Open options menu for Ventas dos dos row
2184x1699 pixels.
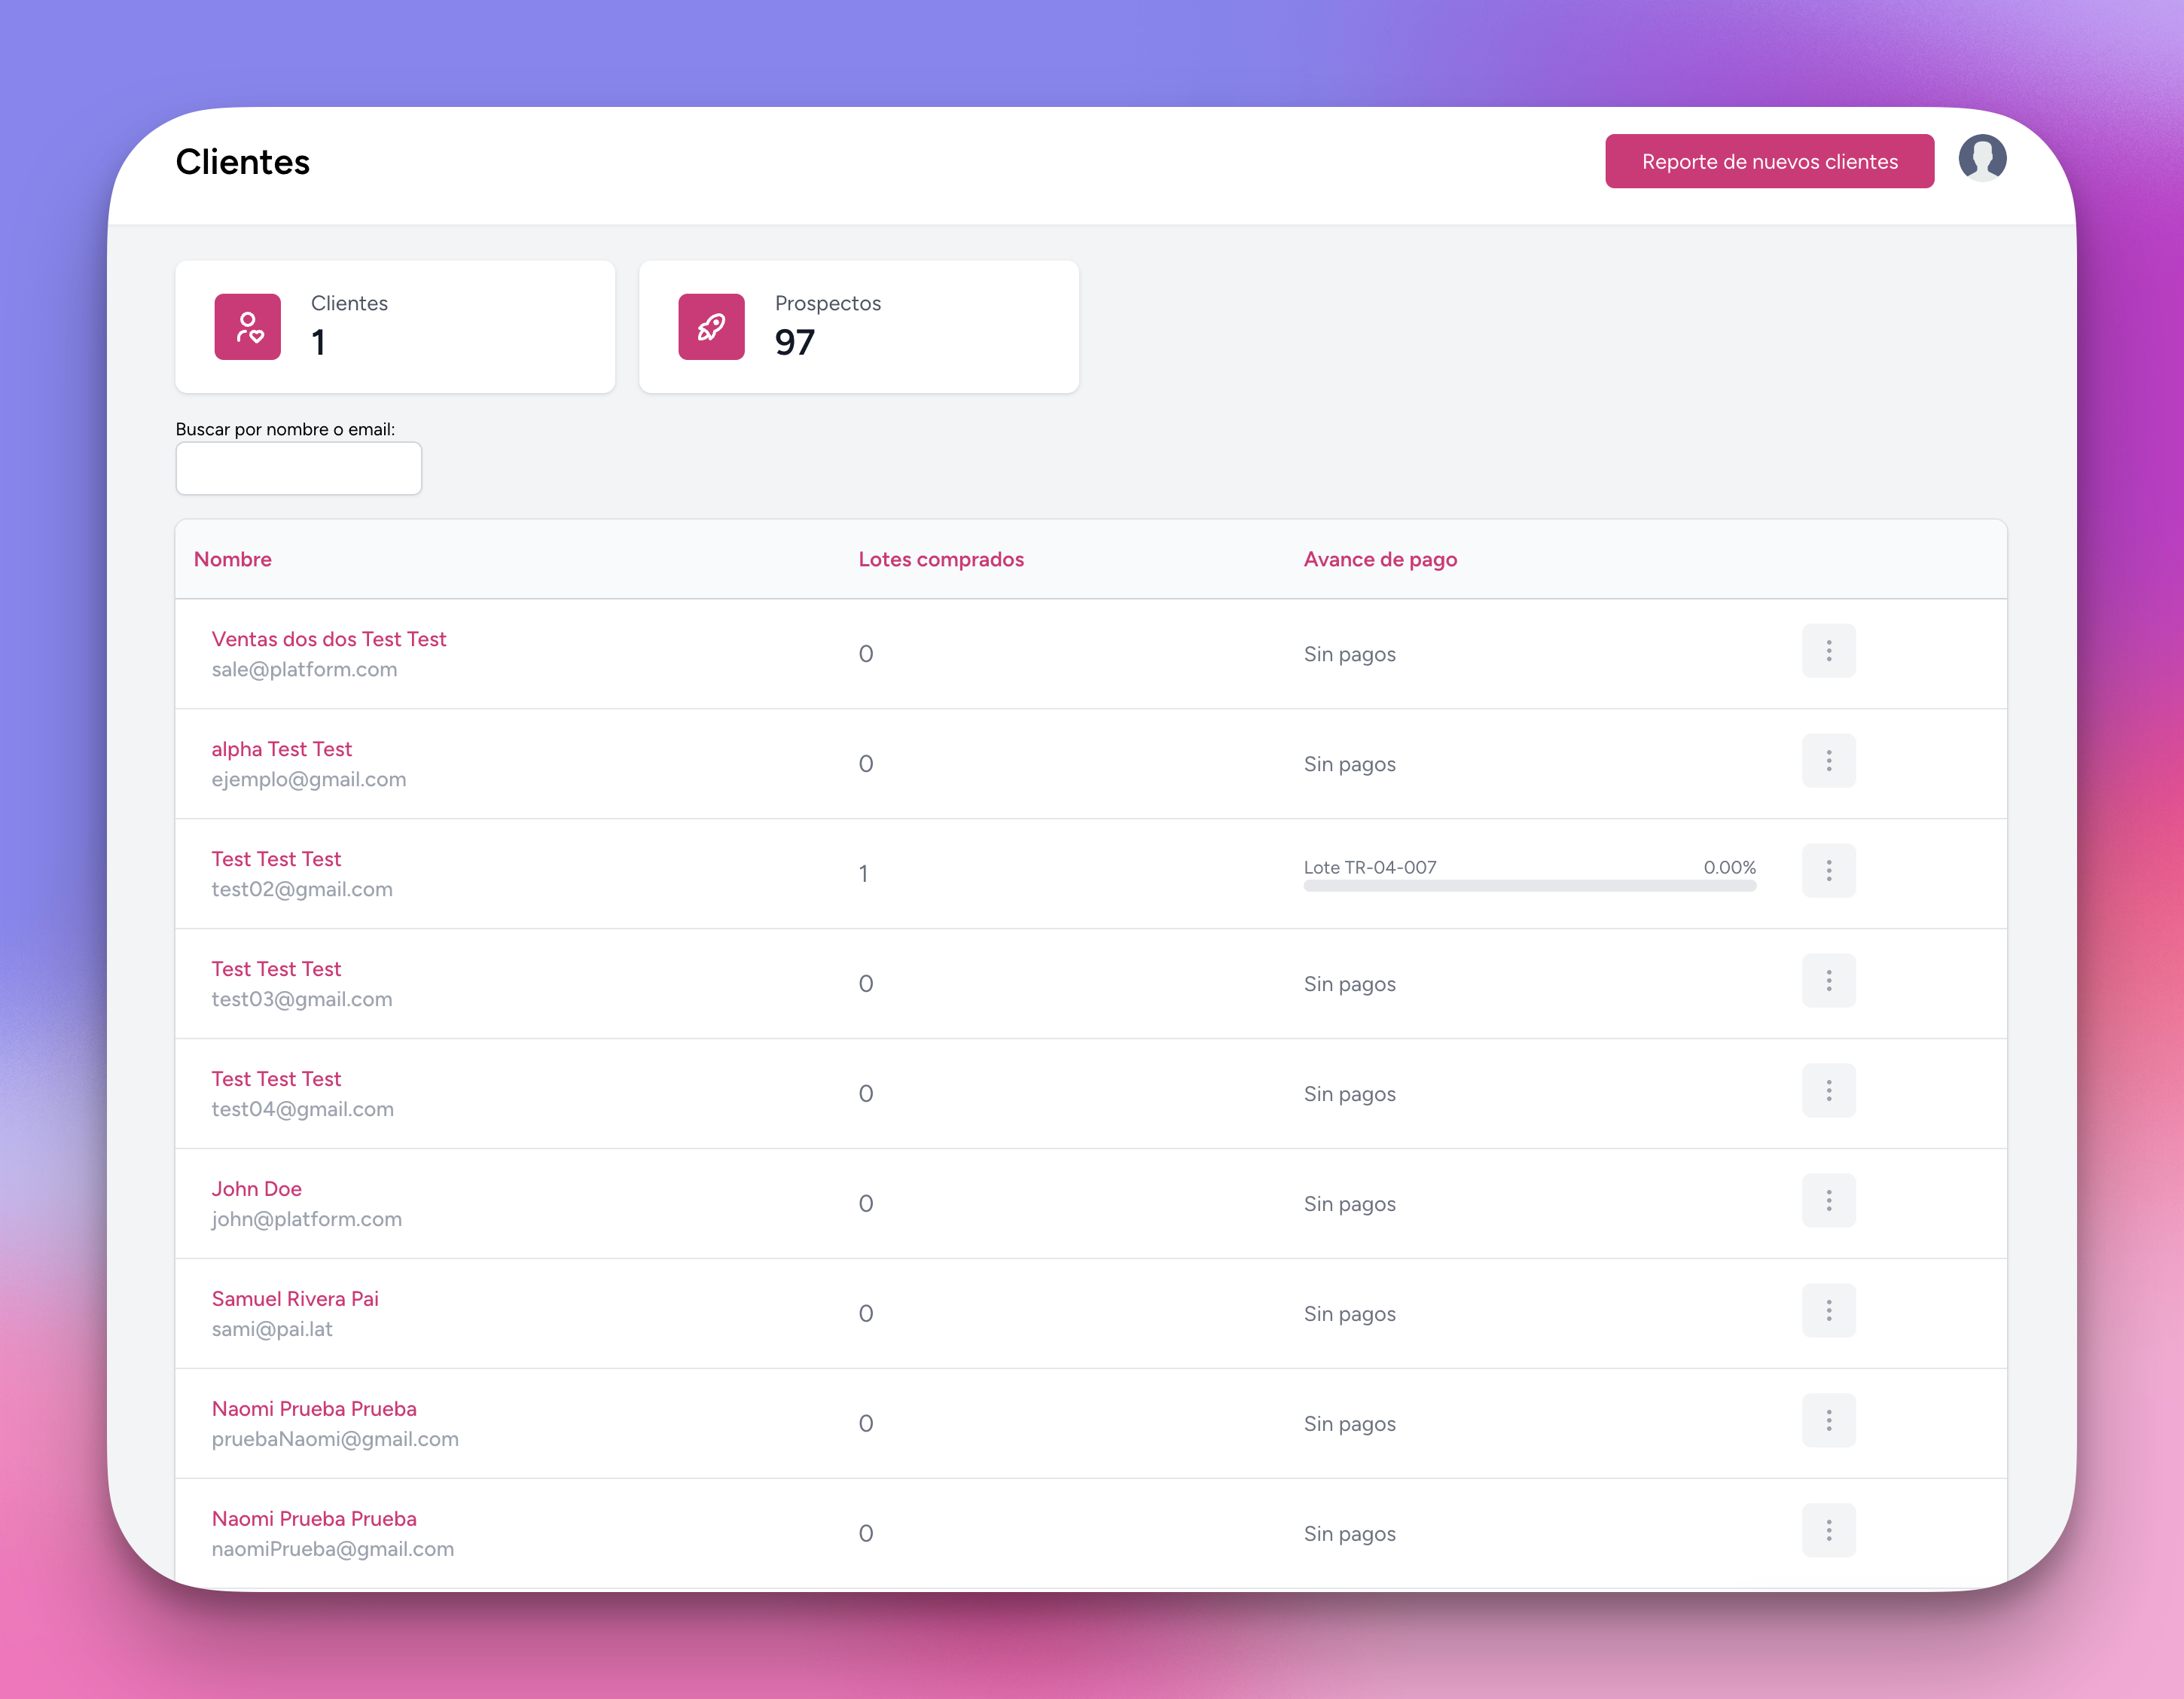(x=1828, y=651)
